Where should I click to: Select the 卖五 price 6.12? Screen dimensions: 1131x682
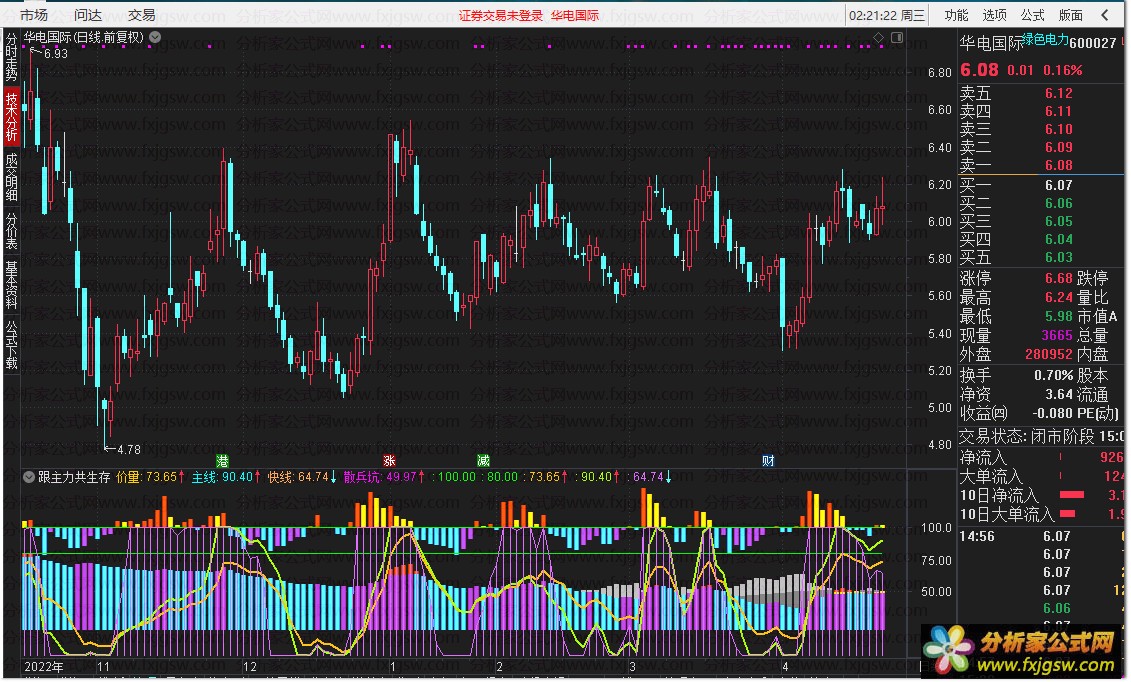[1058, 93]
